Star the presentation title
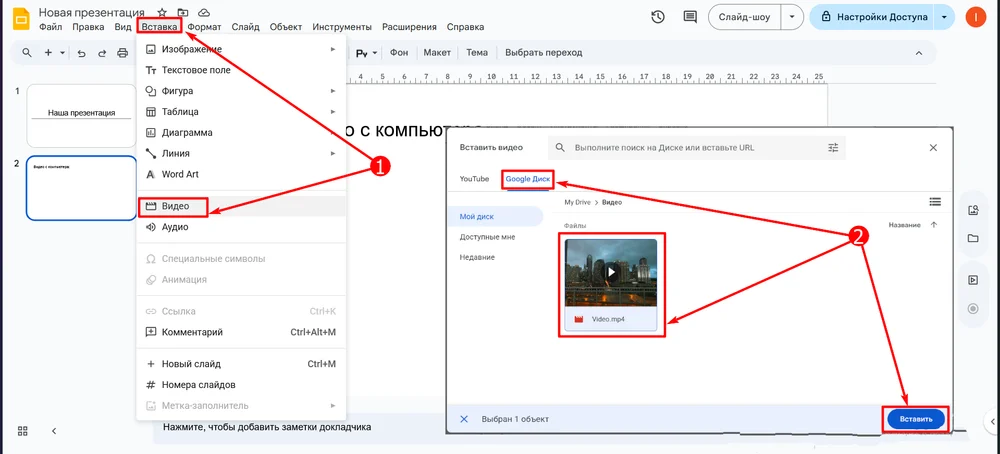Viewport: 1000px width, 454px height. click(x=163, y=11)
